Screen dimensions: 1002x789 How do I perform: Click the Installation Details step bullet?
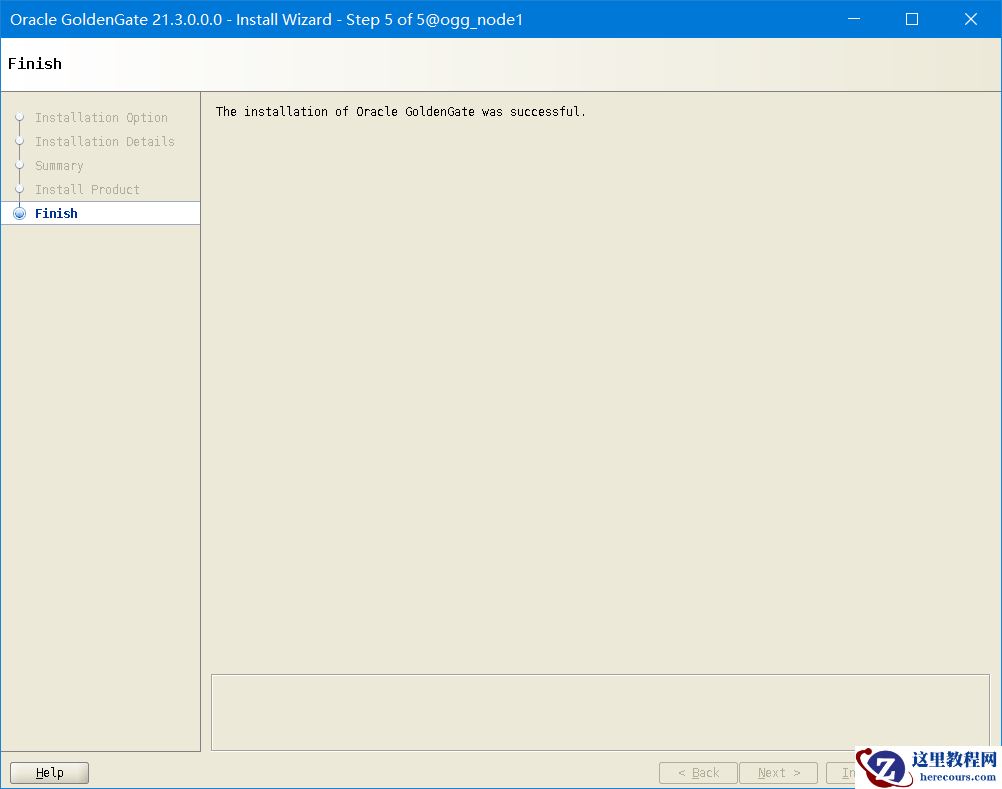coord(20,141)
